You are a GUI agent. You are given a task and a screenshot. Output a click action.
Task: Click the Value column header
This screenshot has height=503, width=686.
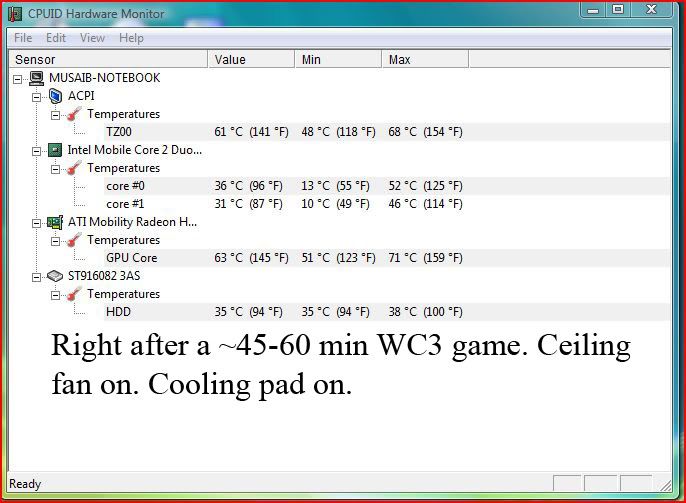click(251, 59)
